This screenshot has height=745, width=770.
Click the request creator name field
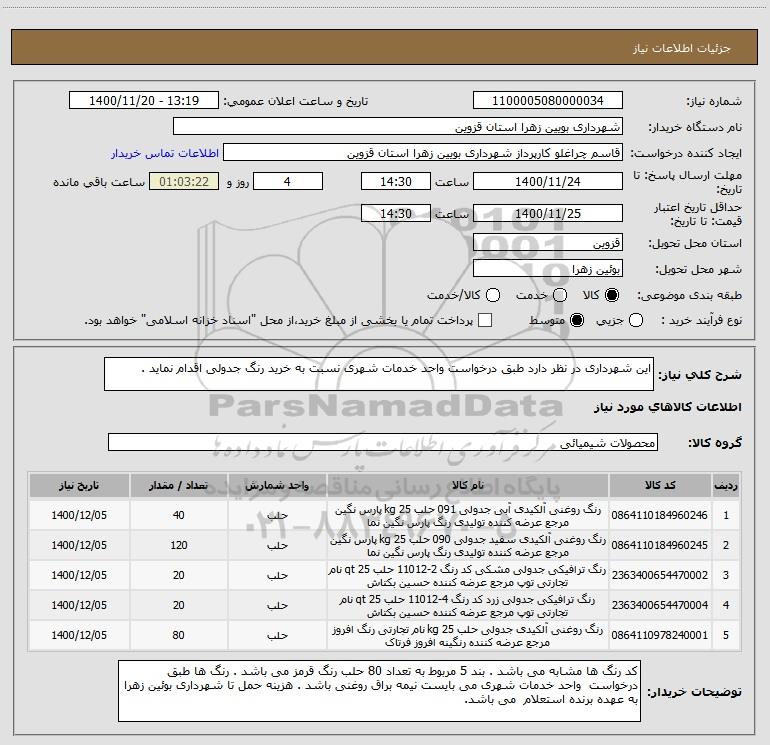[x=423, y=153]
